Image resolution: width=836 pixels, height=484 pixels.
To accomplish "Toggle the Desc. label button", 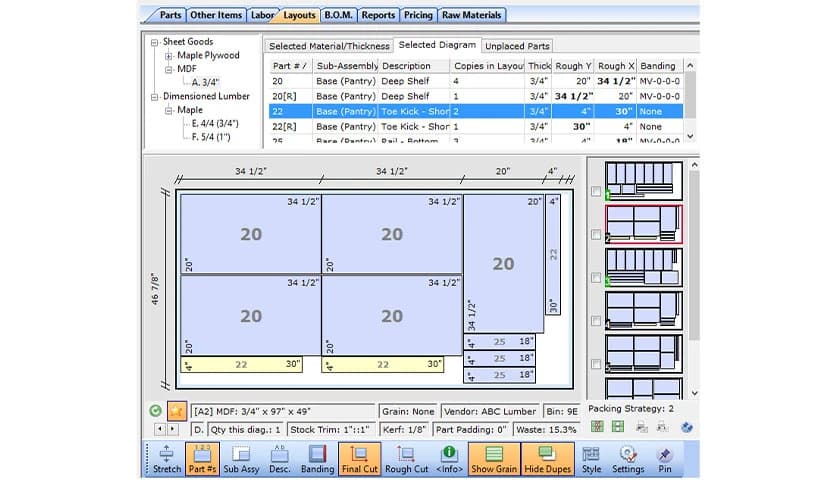I will click(x=279, y=459).
